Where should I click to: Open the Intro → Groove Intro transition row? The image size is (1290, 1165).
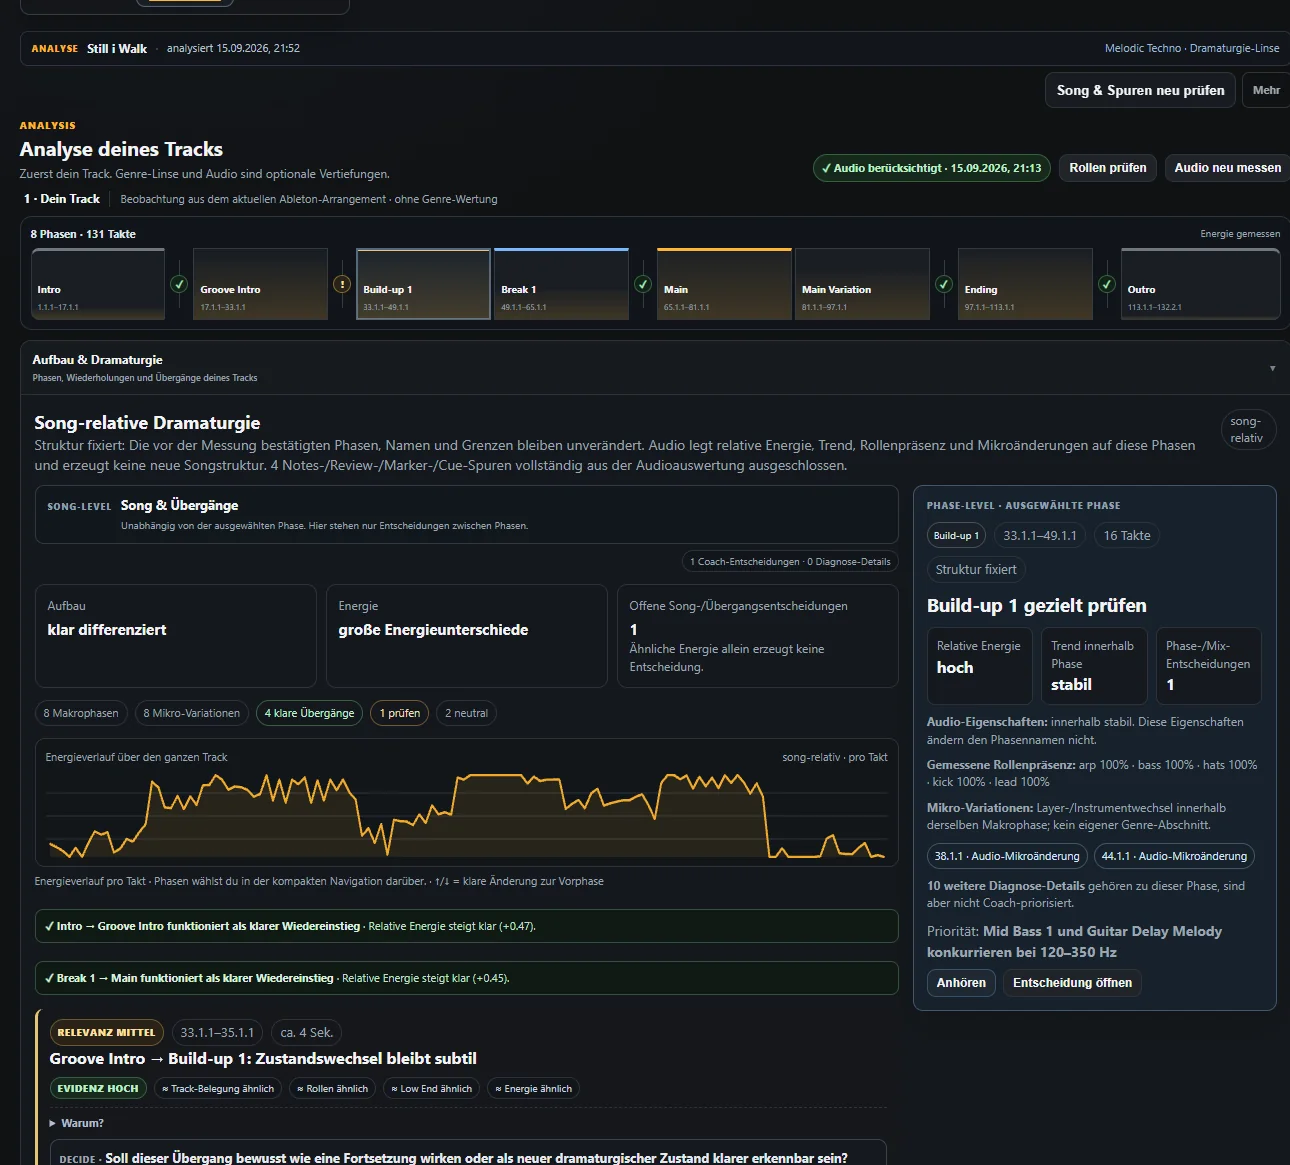[466, 926]
